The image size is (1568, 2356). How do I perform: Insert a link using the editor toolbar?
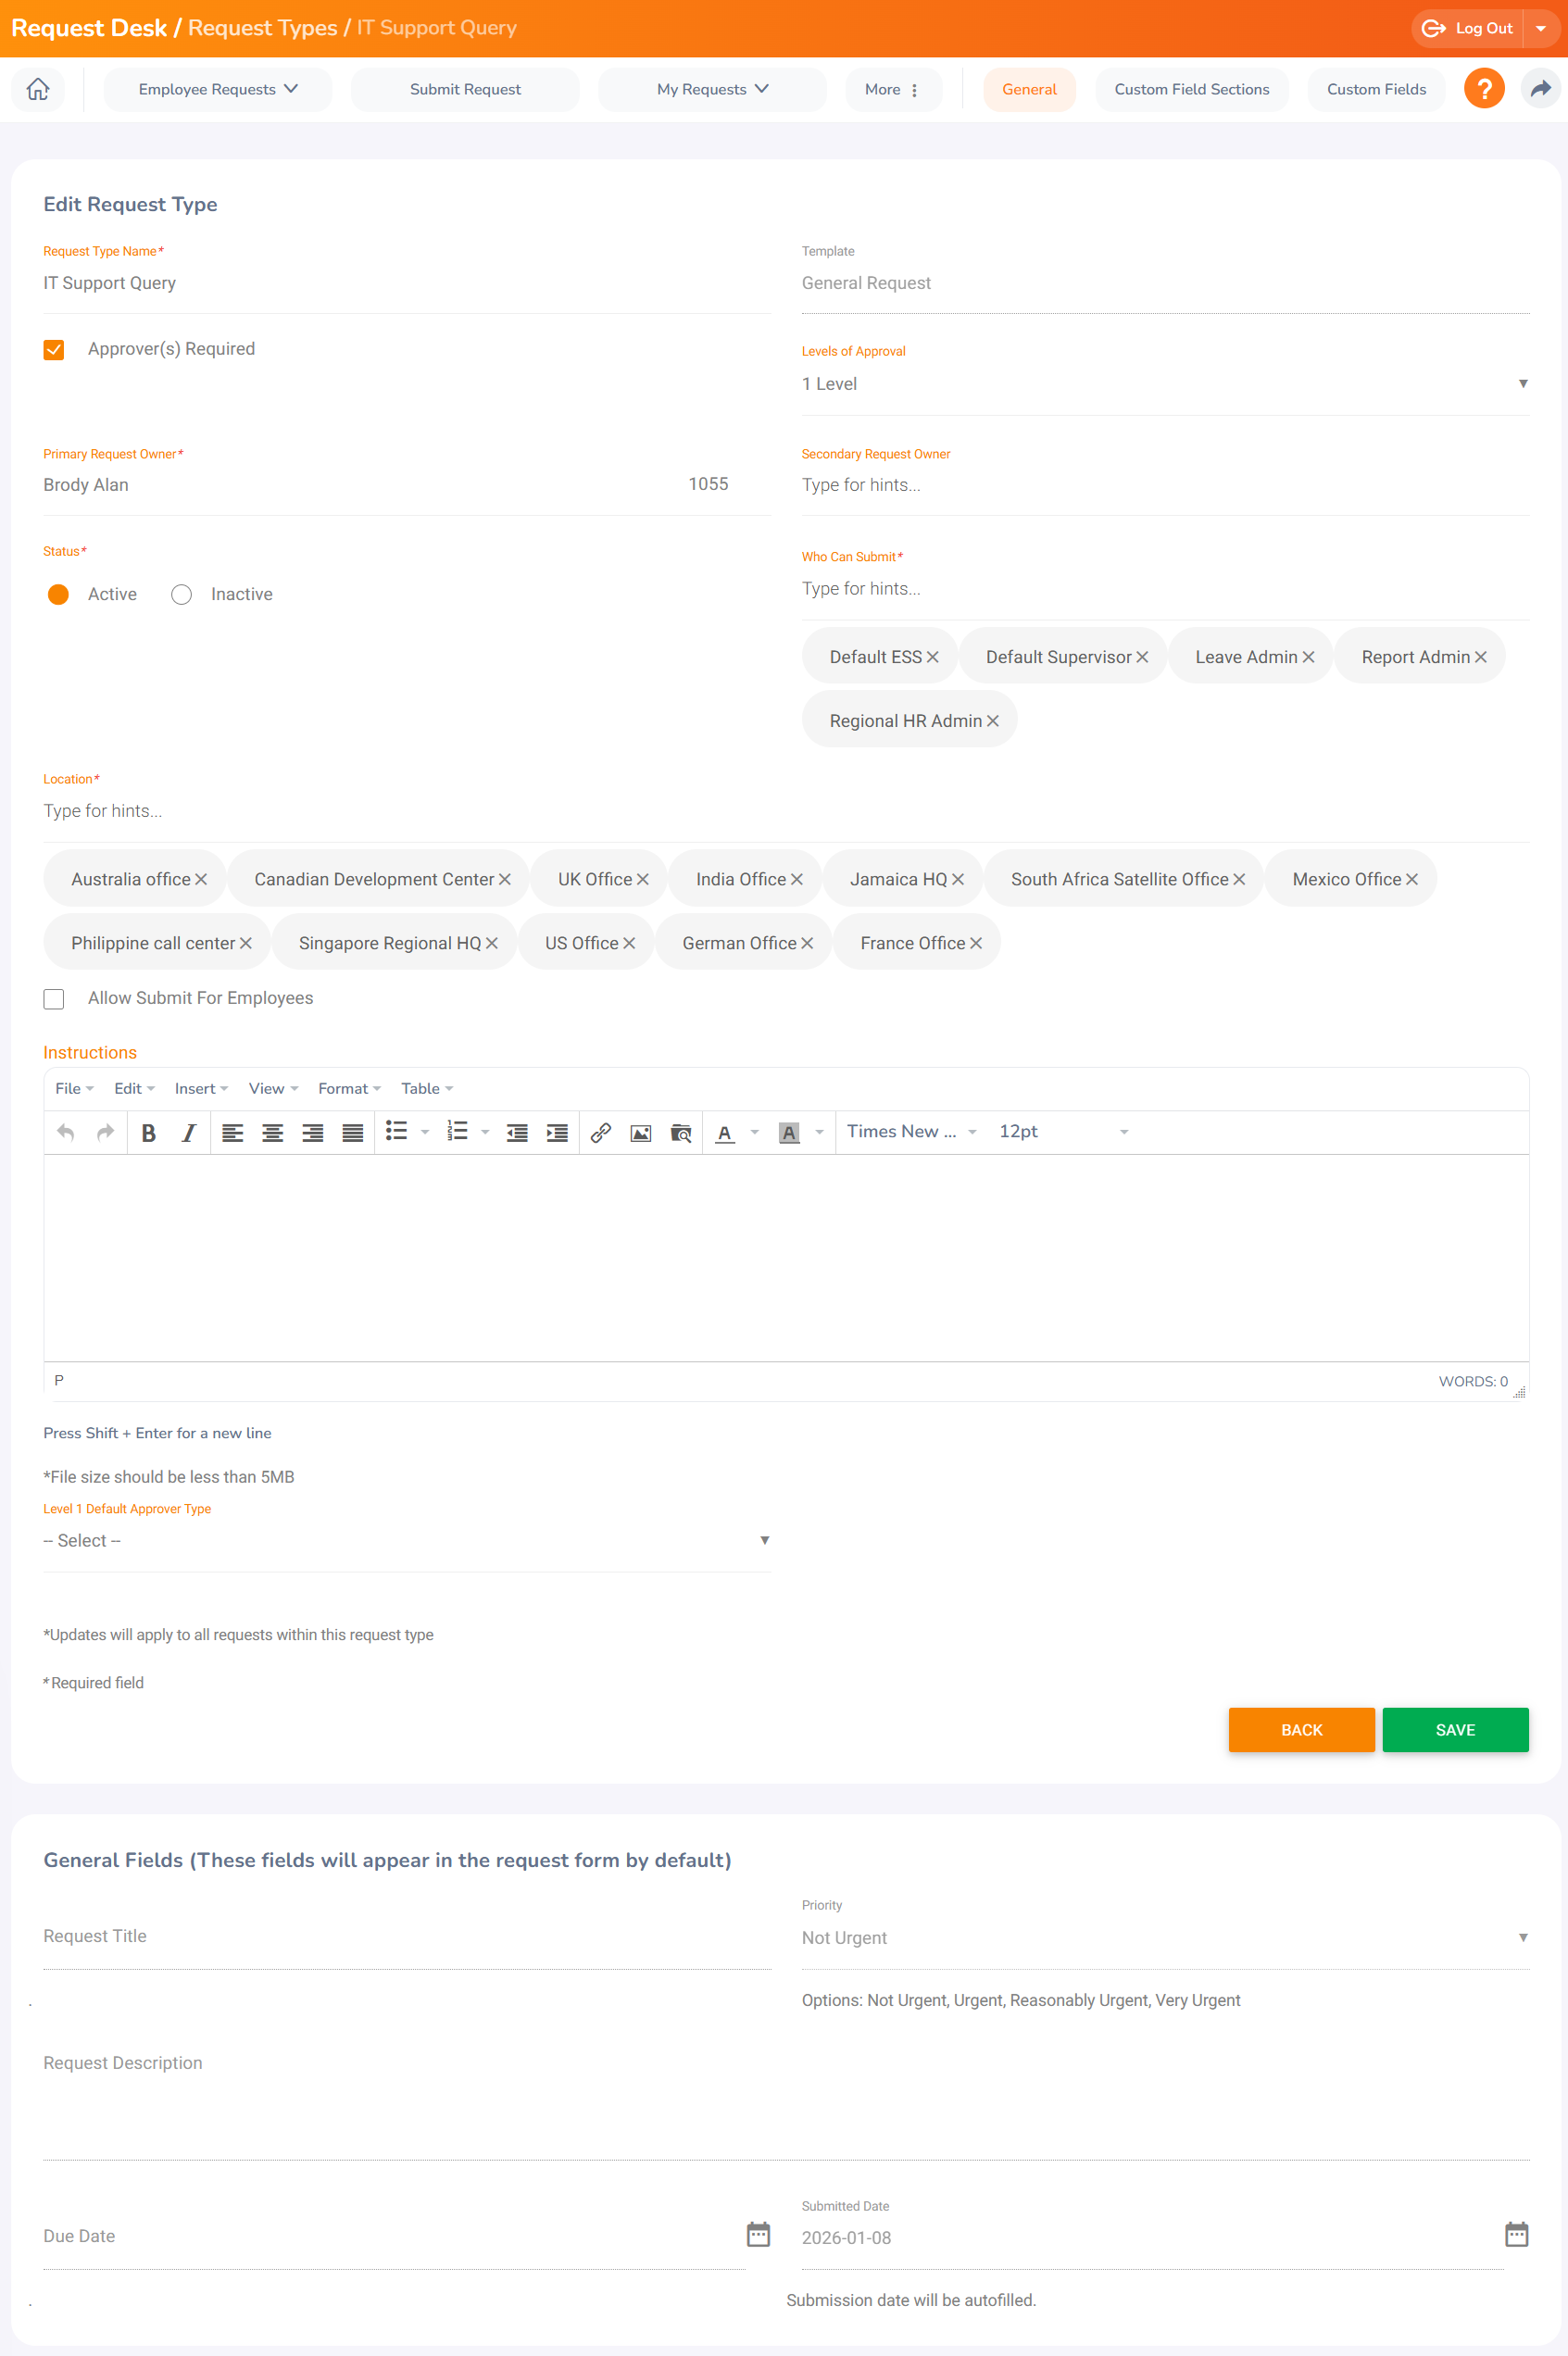[600, 1132]
